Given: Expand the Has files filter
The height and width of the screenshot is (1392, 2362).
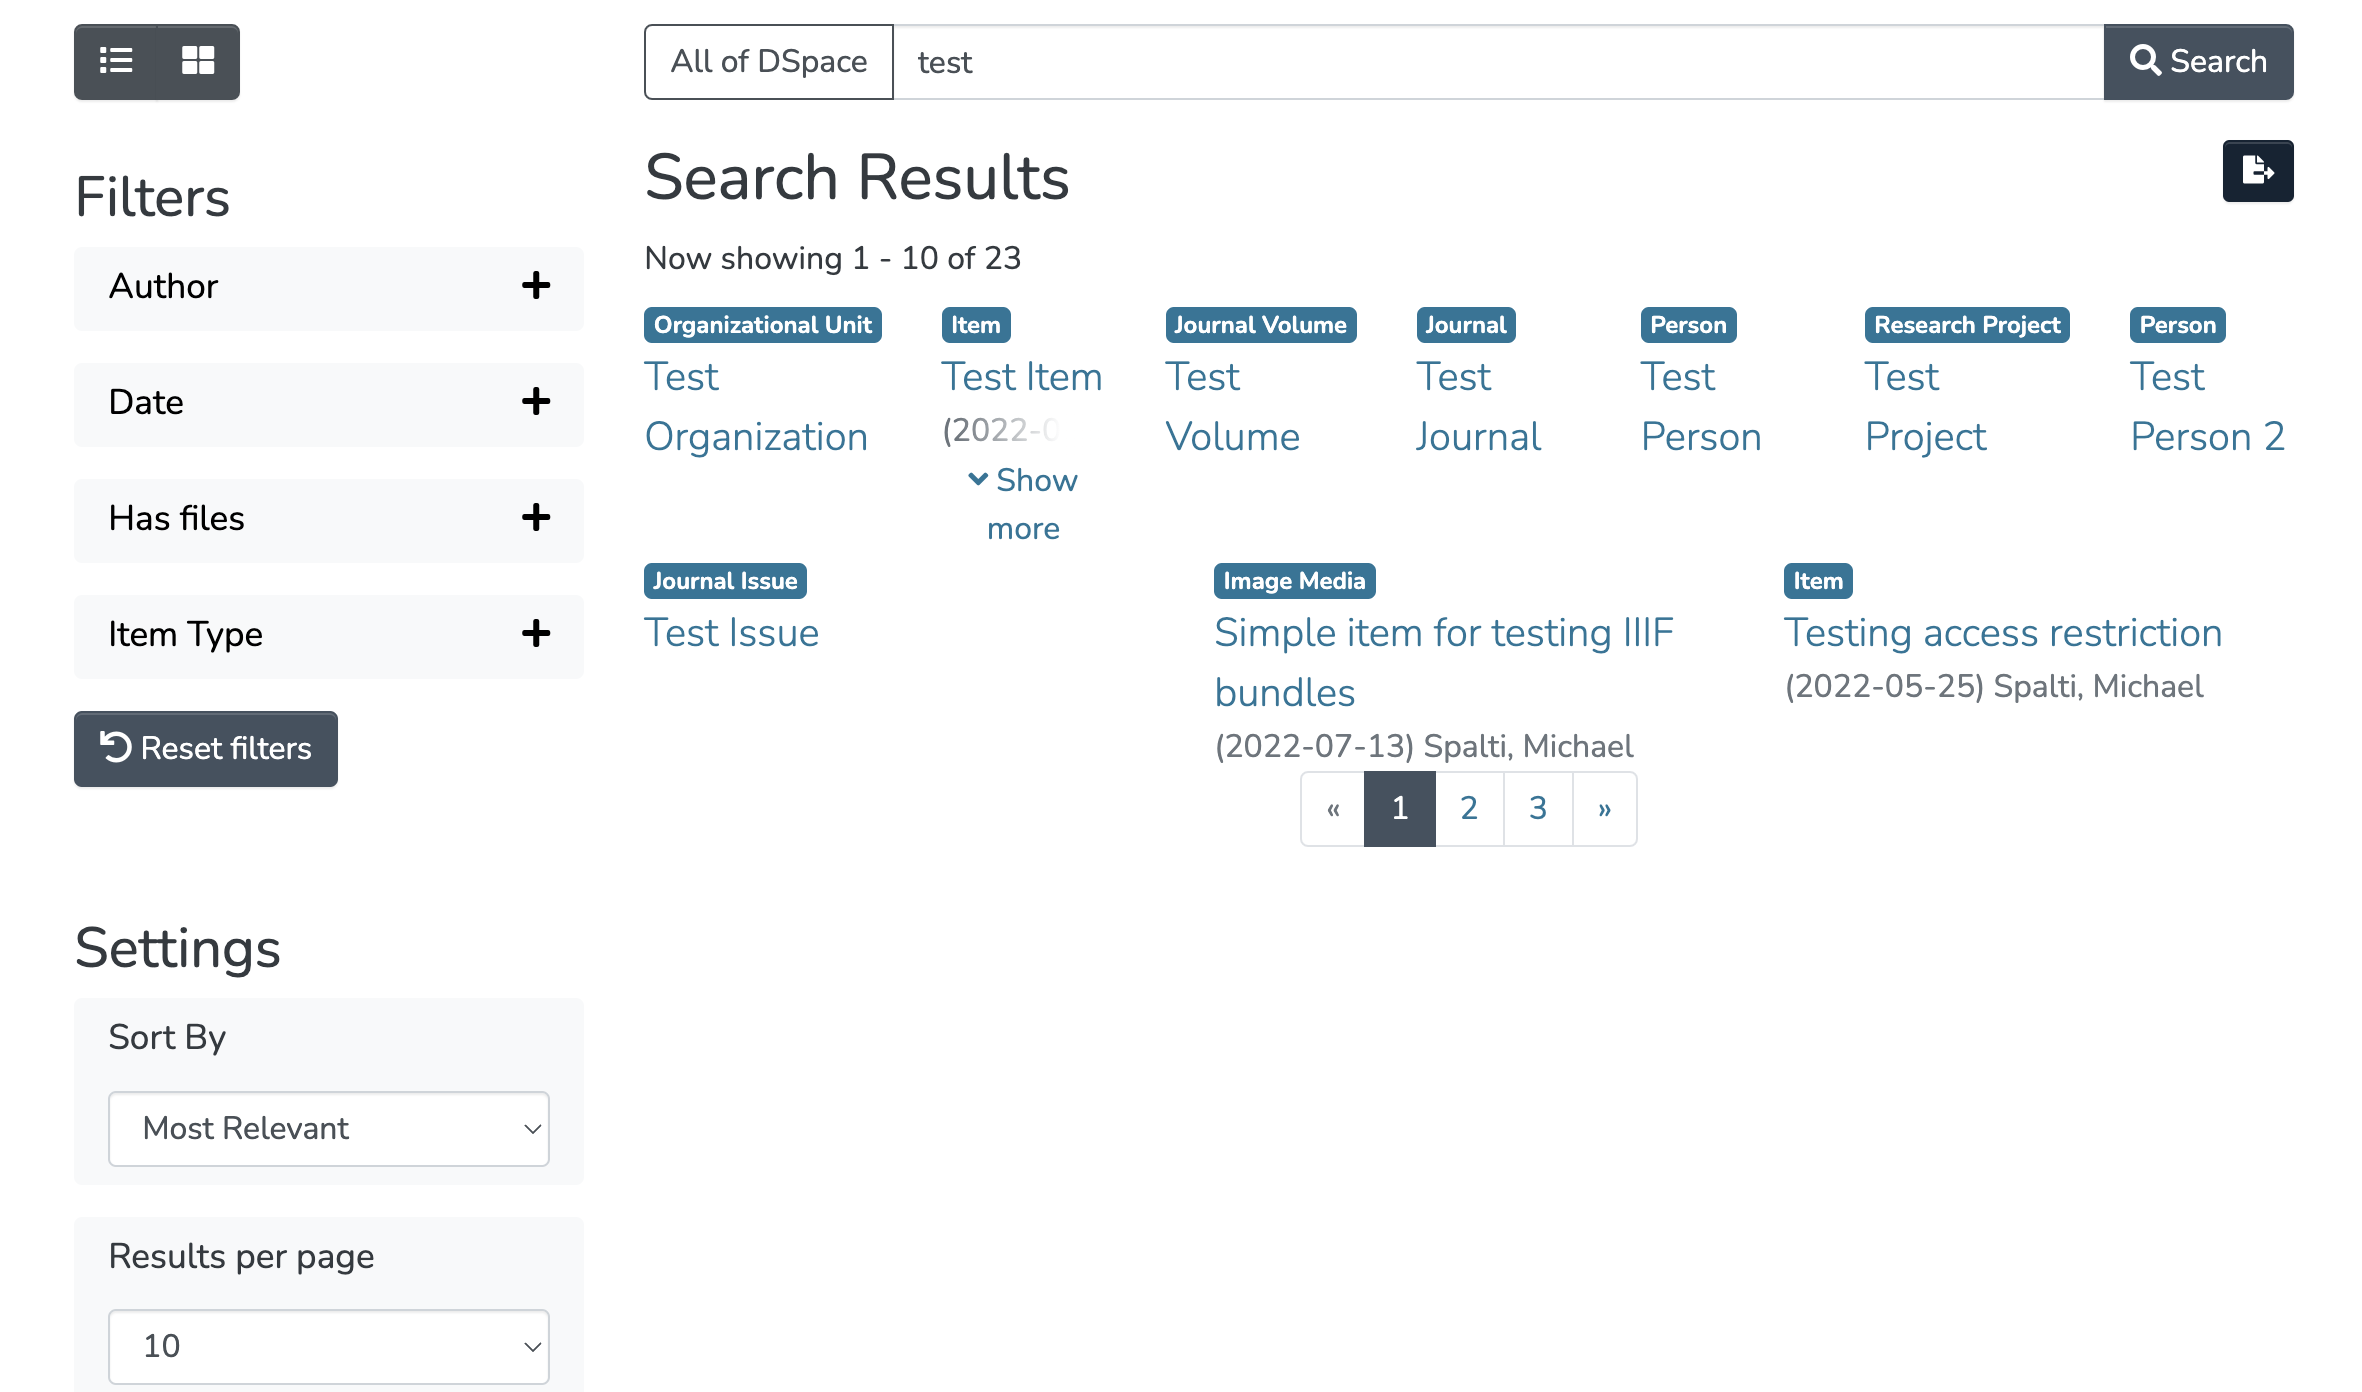Looking at the screenshot, I should tap(536, 518).
